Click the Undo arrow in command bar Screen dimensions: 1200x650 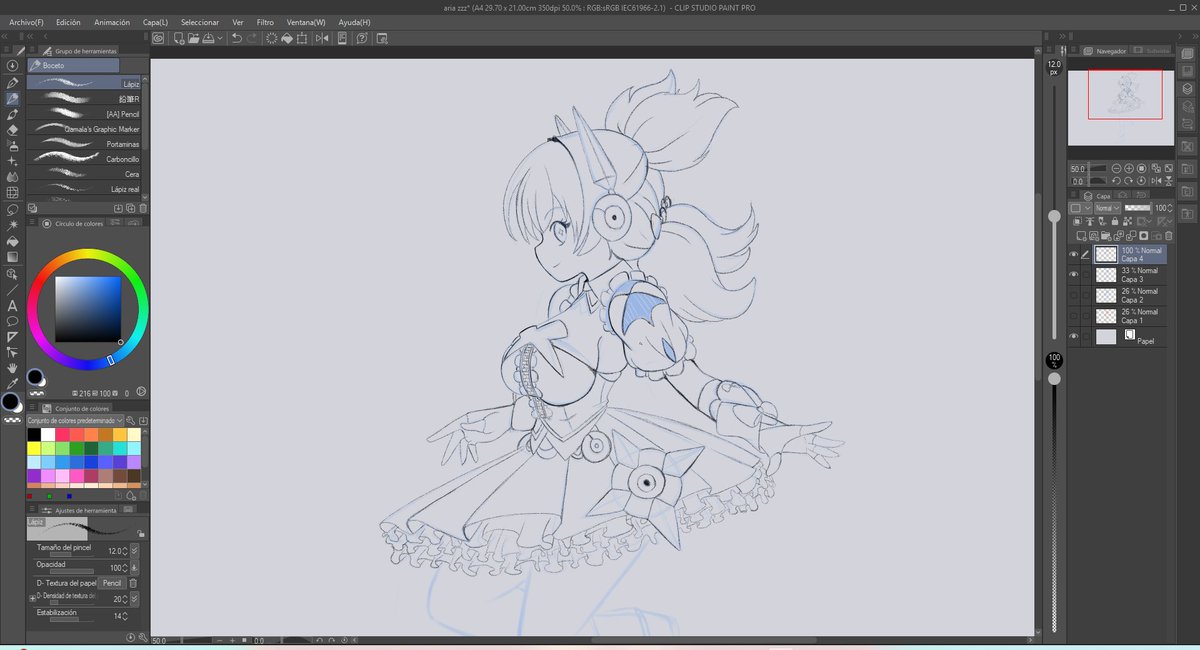[237, 38]
